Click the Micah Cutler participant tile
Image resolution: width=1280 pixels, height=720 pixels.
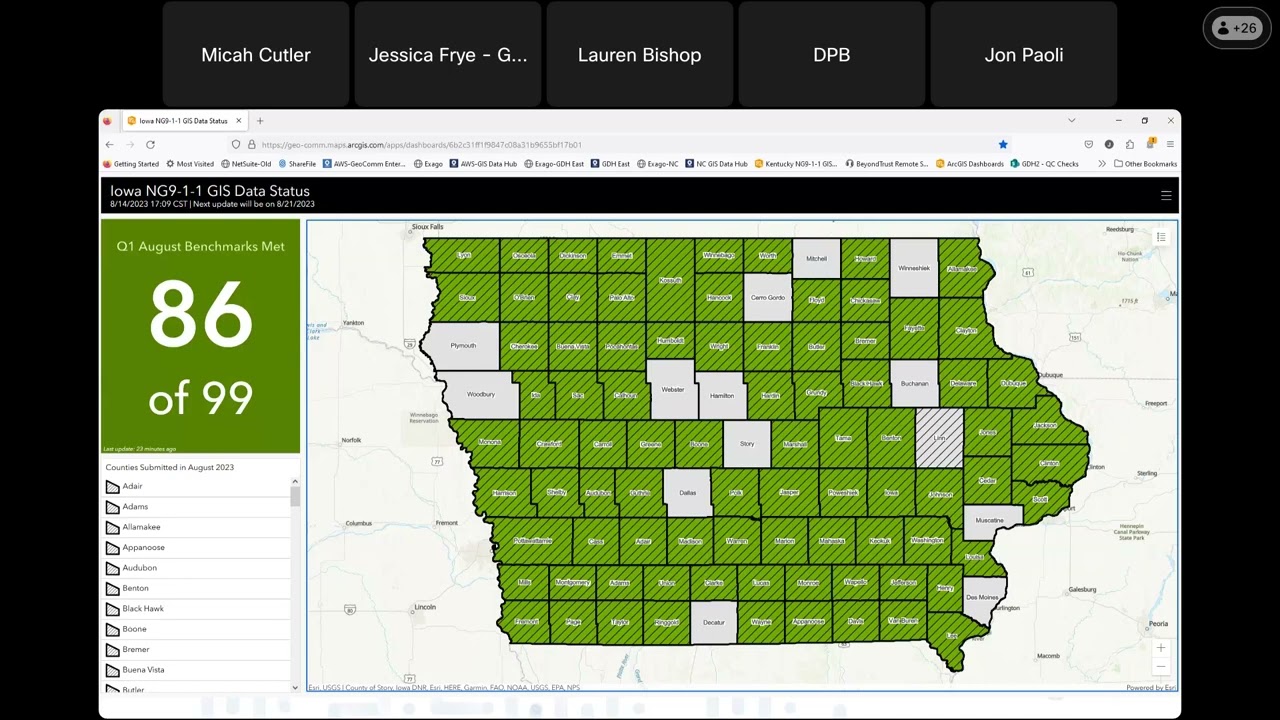pyautogui.click(x=256, y=55)
